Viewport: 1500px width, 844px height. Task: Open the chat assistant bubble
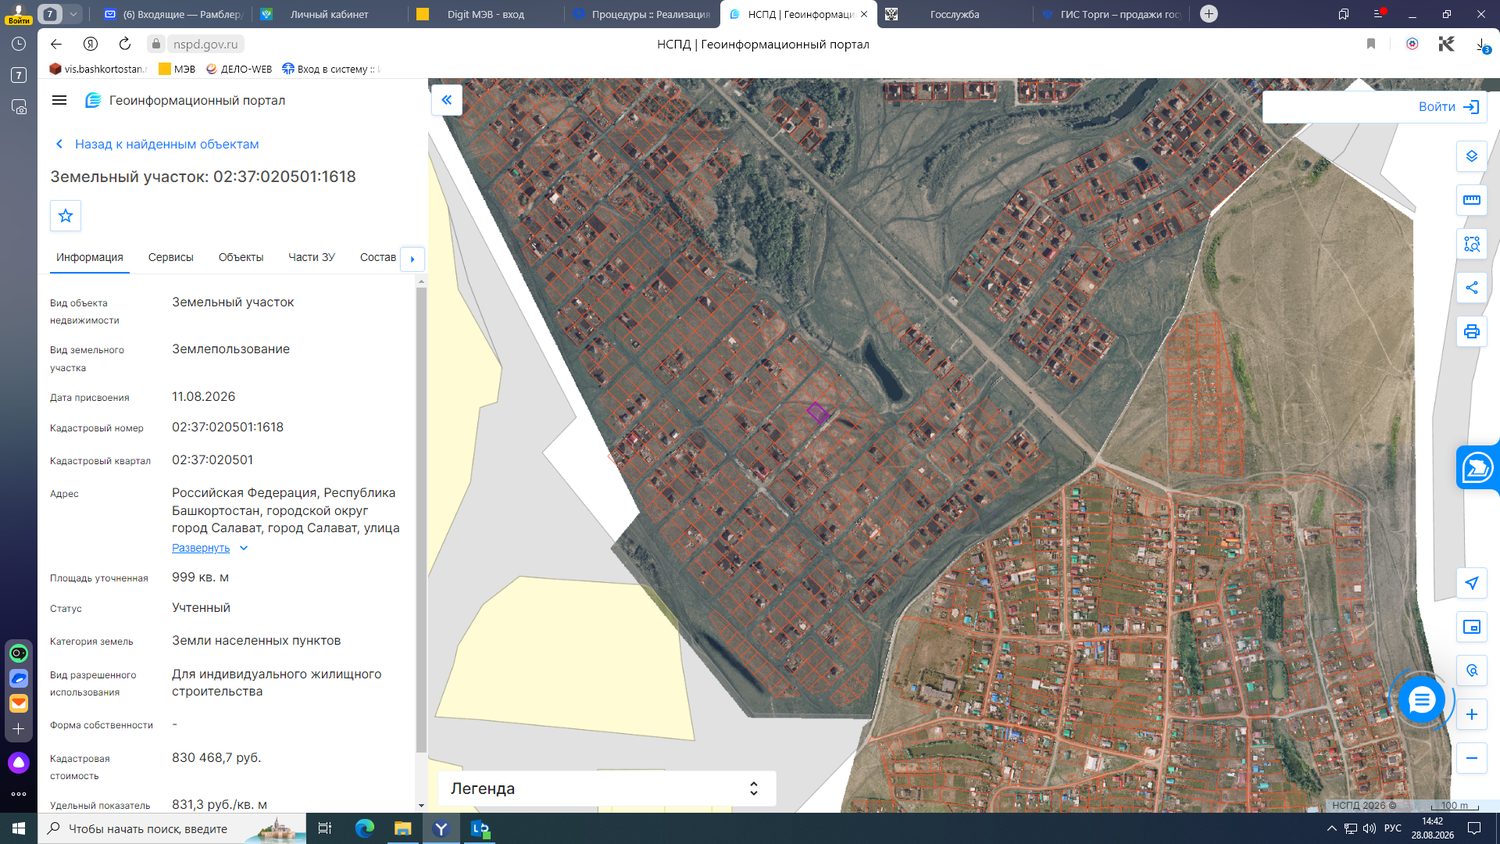[1421, 700]
